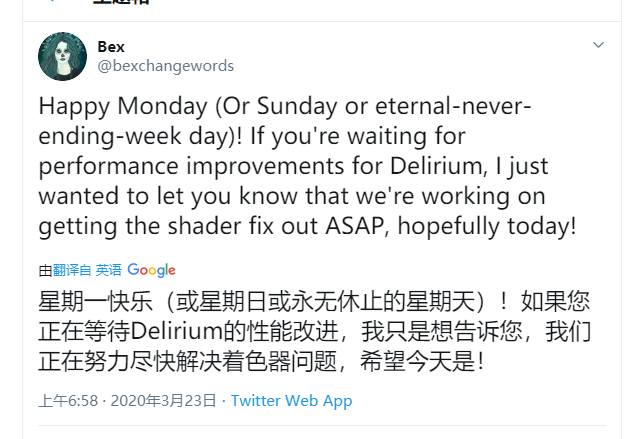The height and width of the screenshot is (439, 638).
Task: Click the "英语" source language link
Action: (109, 270)
